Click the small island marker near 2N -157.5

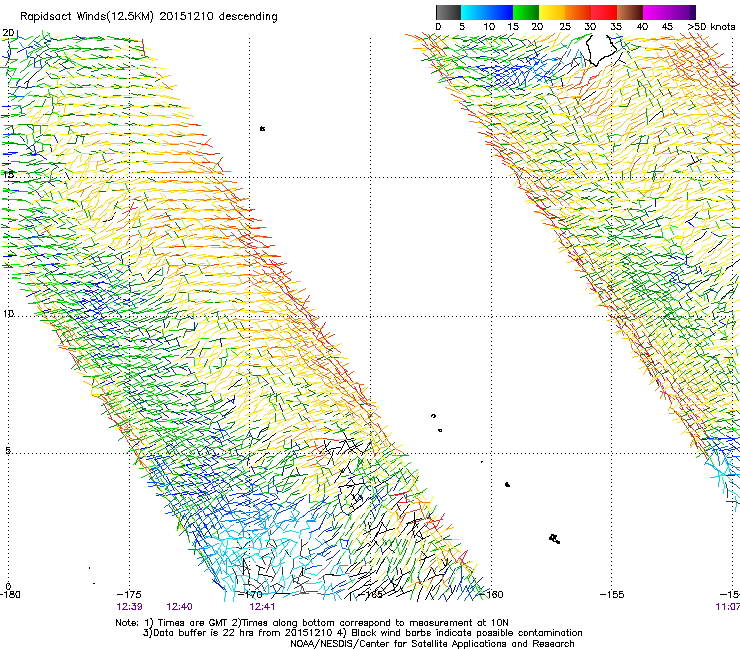coord(555,539)
